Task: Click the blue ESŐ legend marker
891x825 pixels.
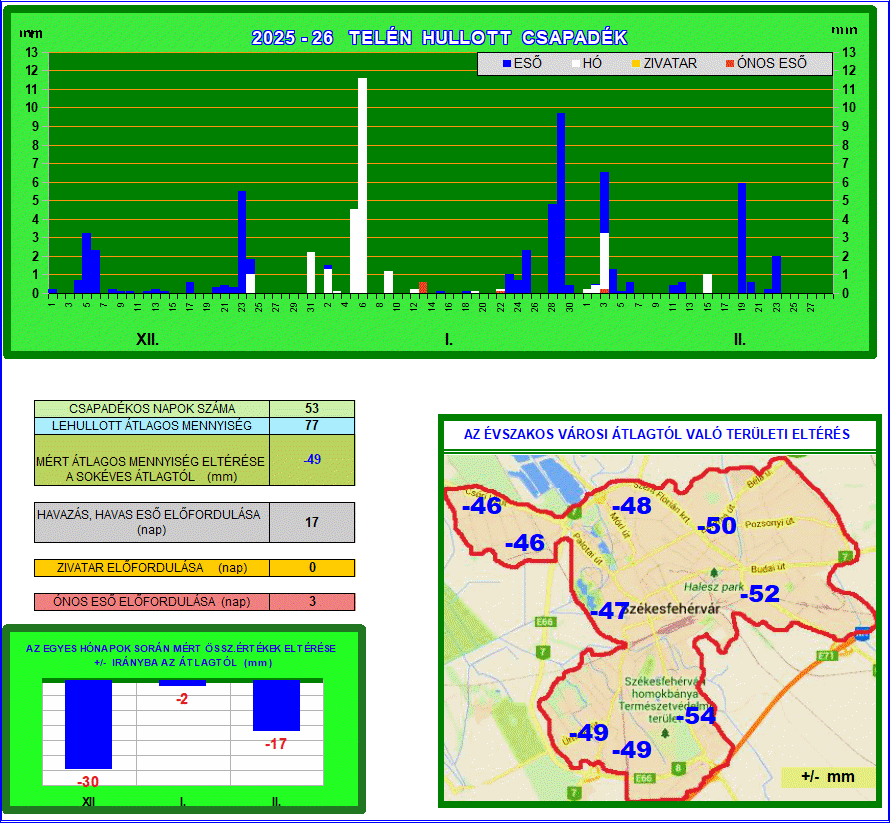Action: pos(507,64)
